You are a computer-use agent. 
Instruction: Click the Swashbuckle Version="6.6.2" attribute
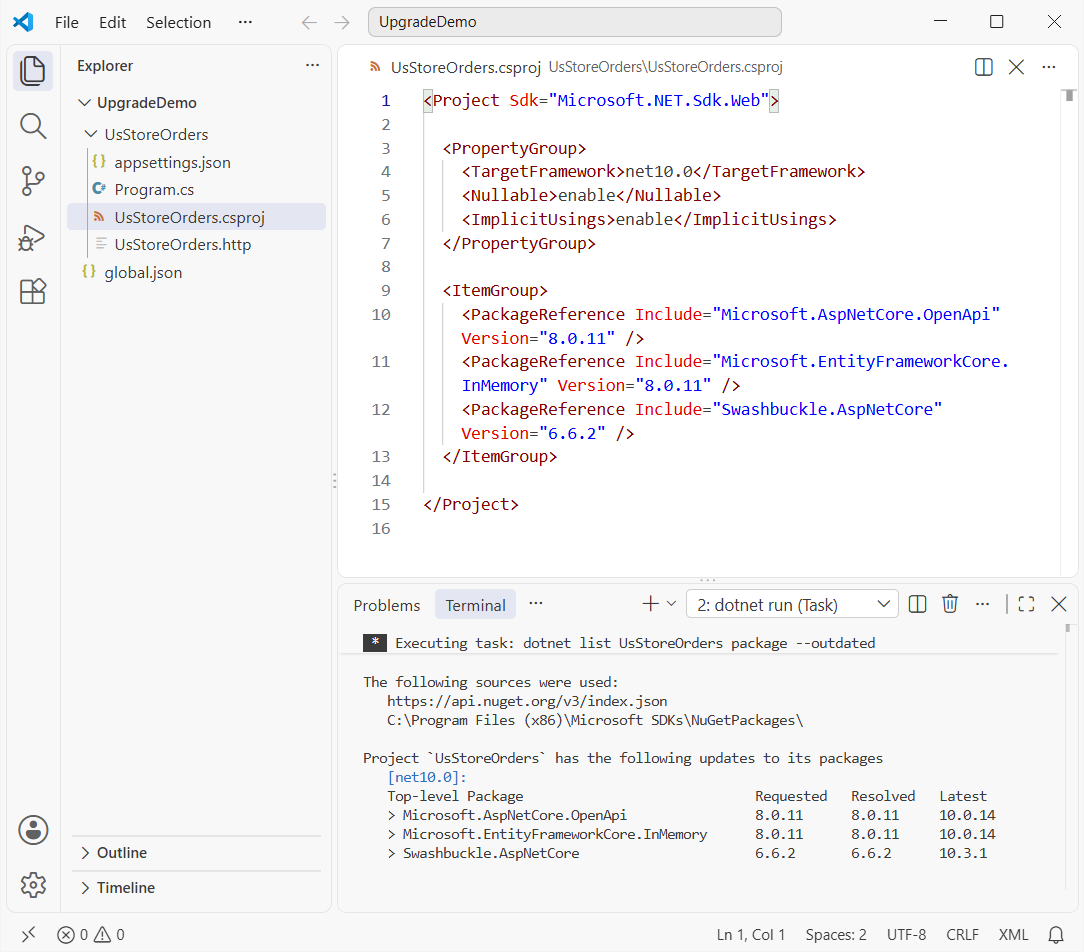coord(533,433)
